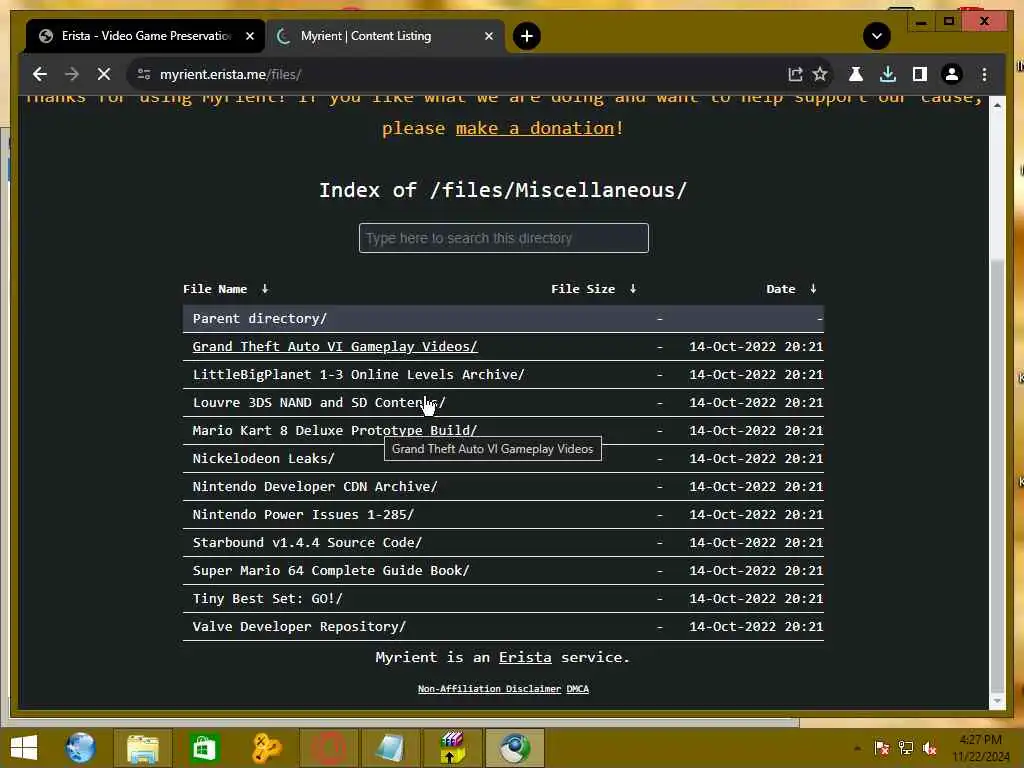Image resolution: width=1024 pixels, height=768 pixels.
Task: Click the scrollbar up arrow
Action: [997, 104]
